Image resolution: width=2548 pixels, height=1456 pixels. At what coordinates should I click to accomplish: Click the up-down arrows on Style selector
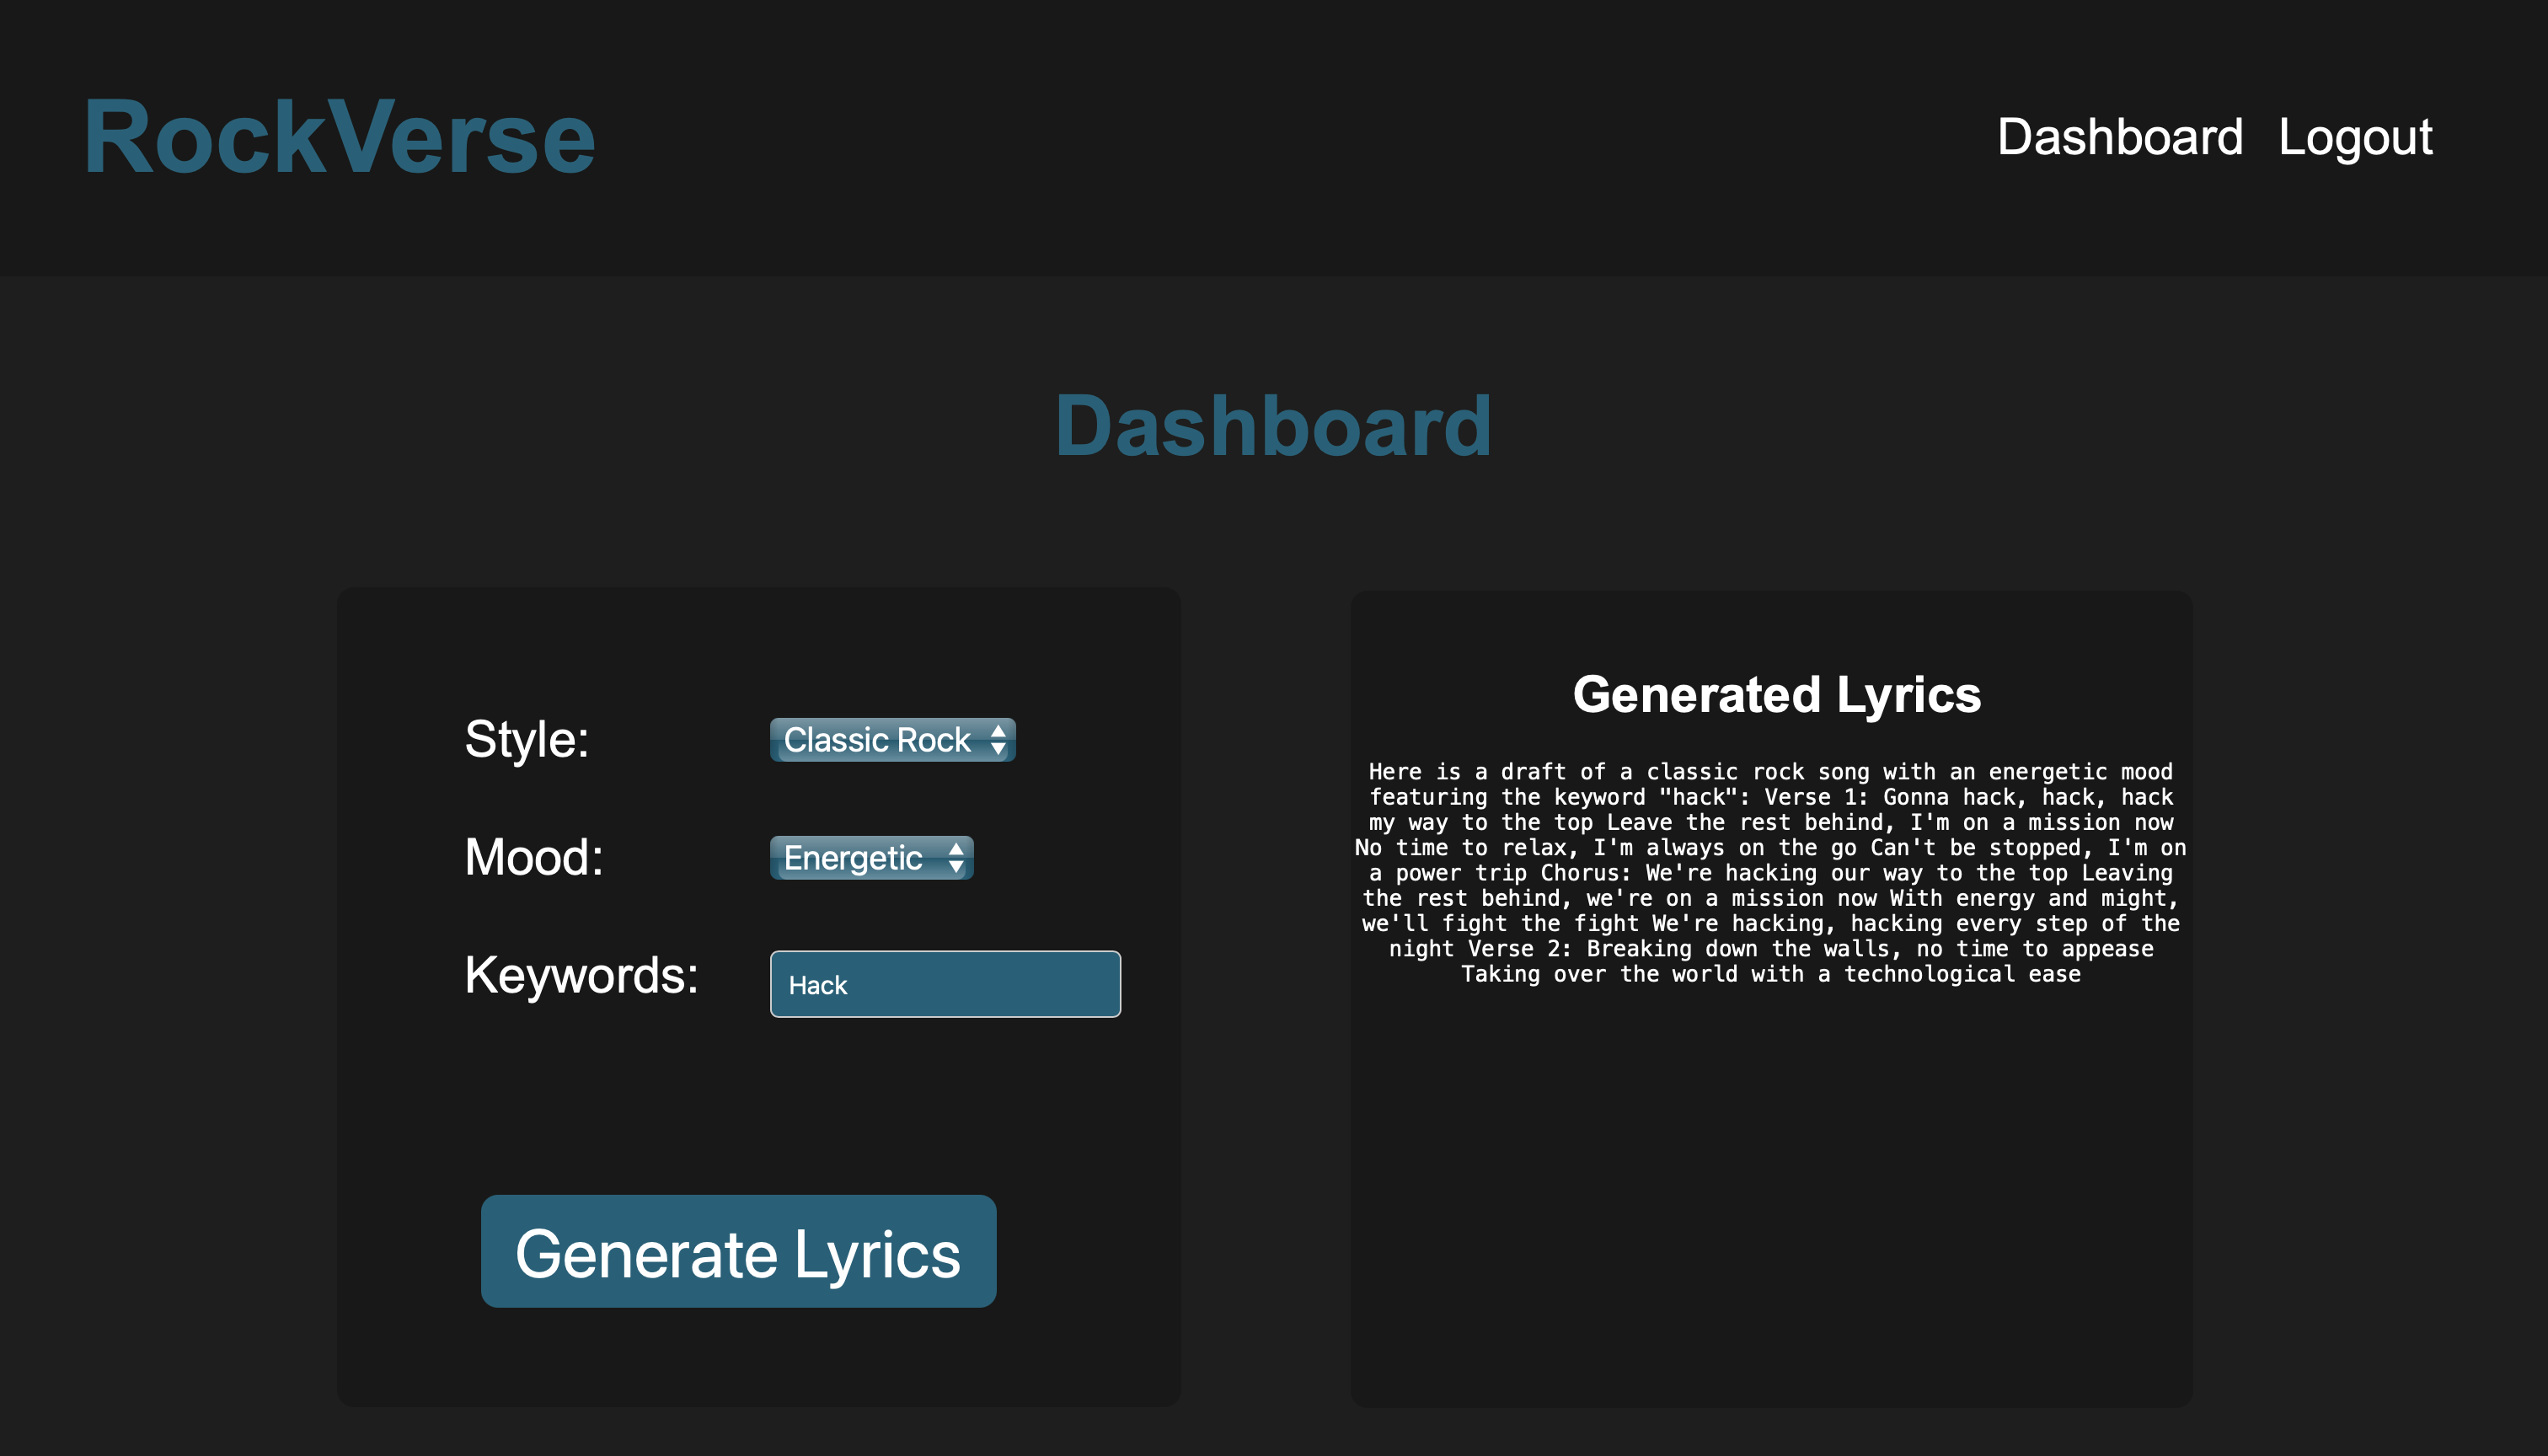coord(998,740)
